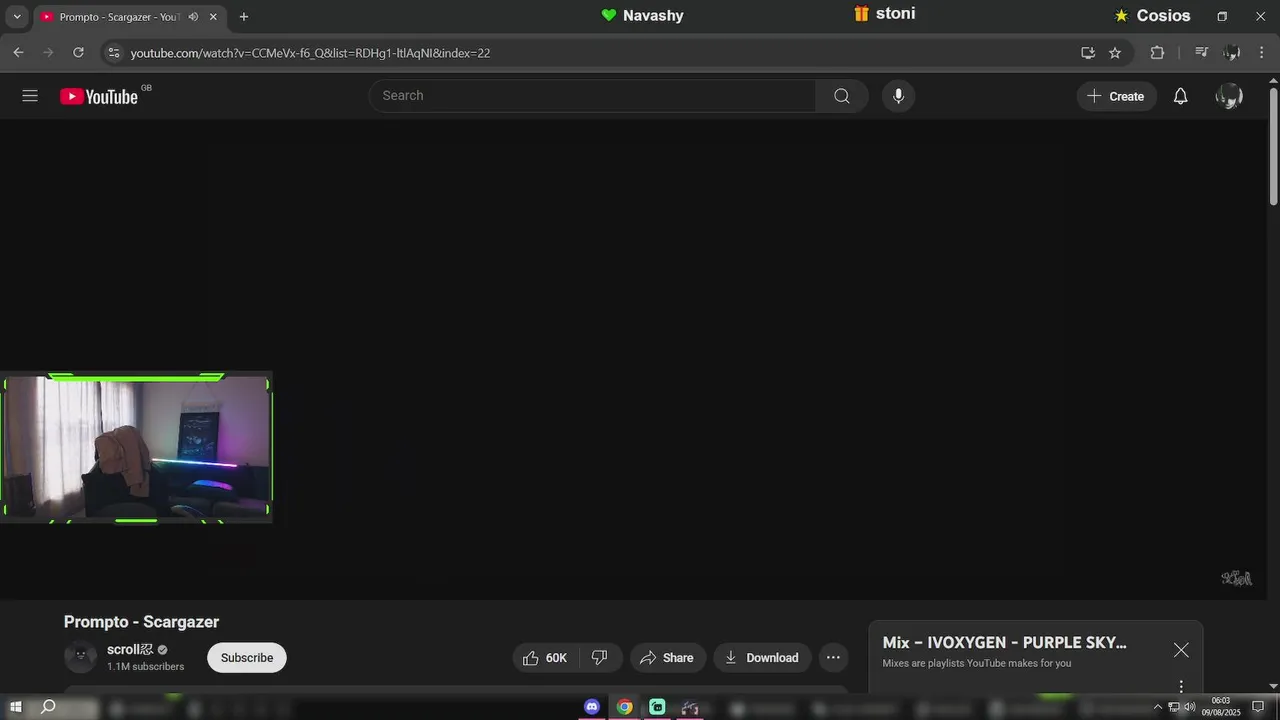This screenshot has height=720, width=1280.
Task: Focus the YouTube Search field
Action: pos(592,96)
